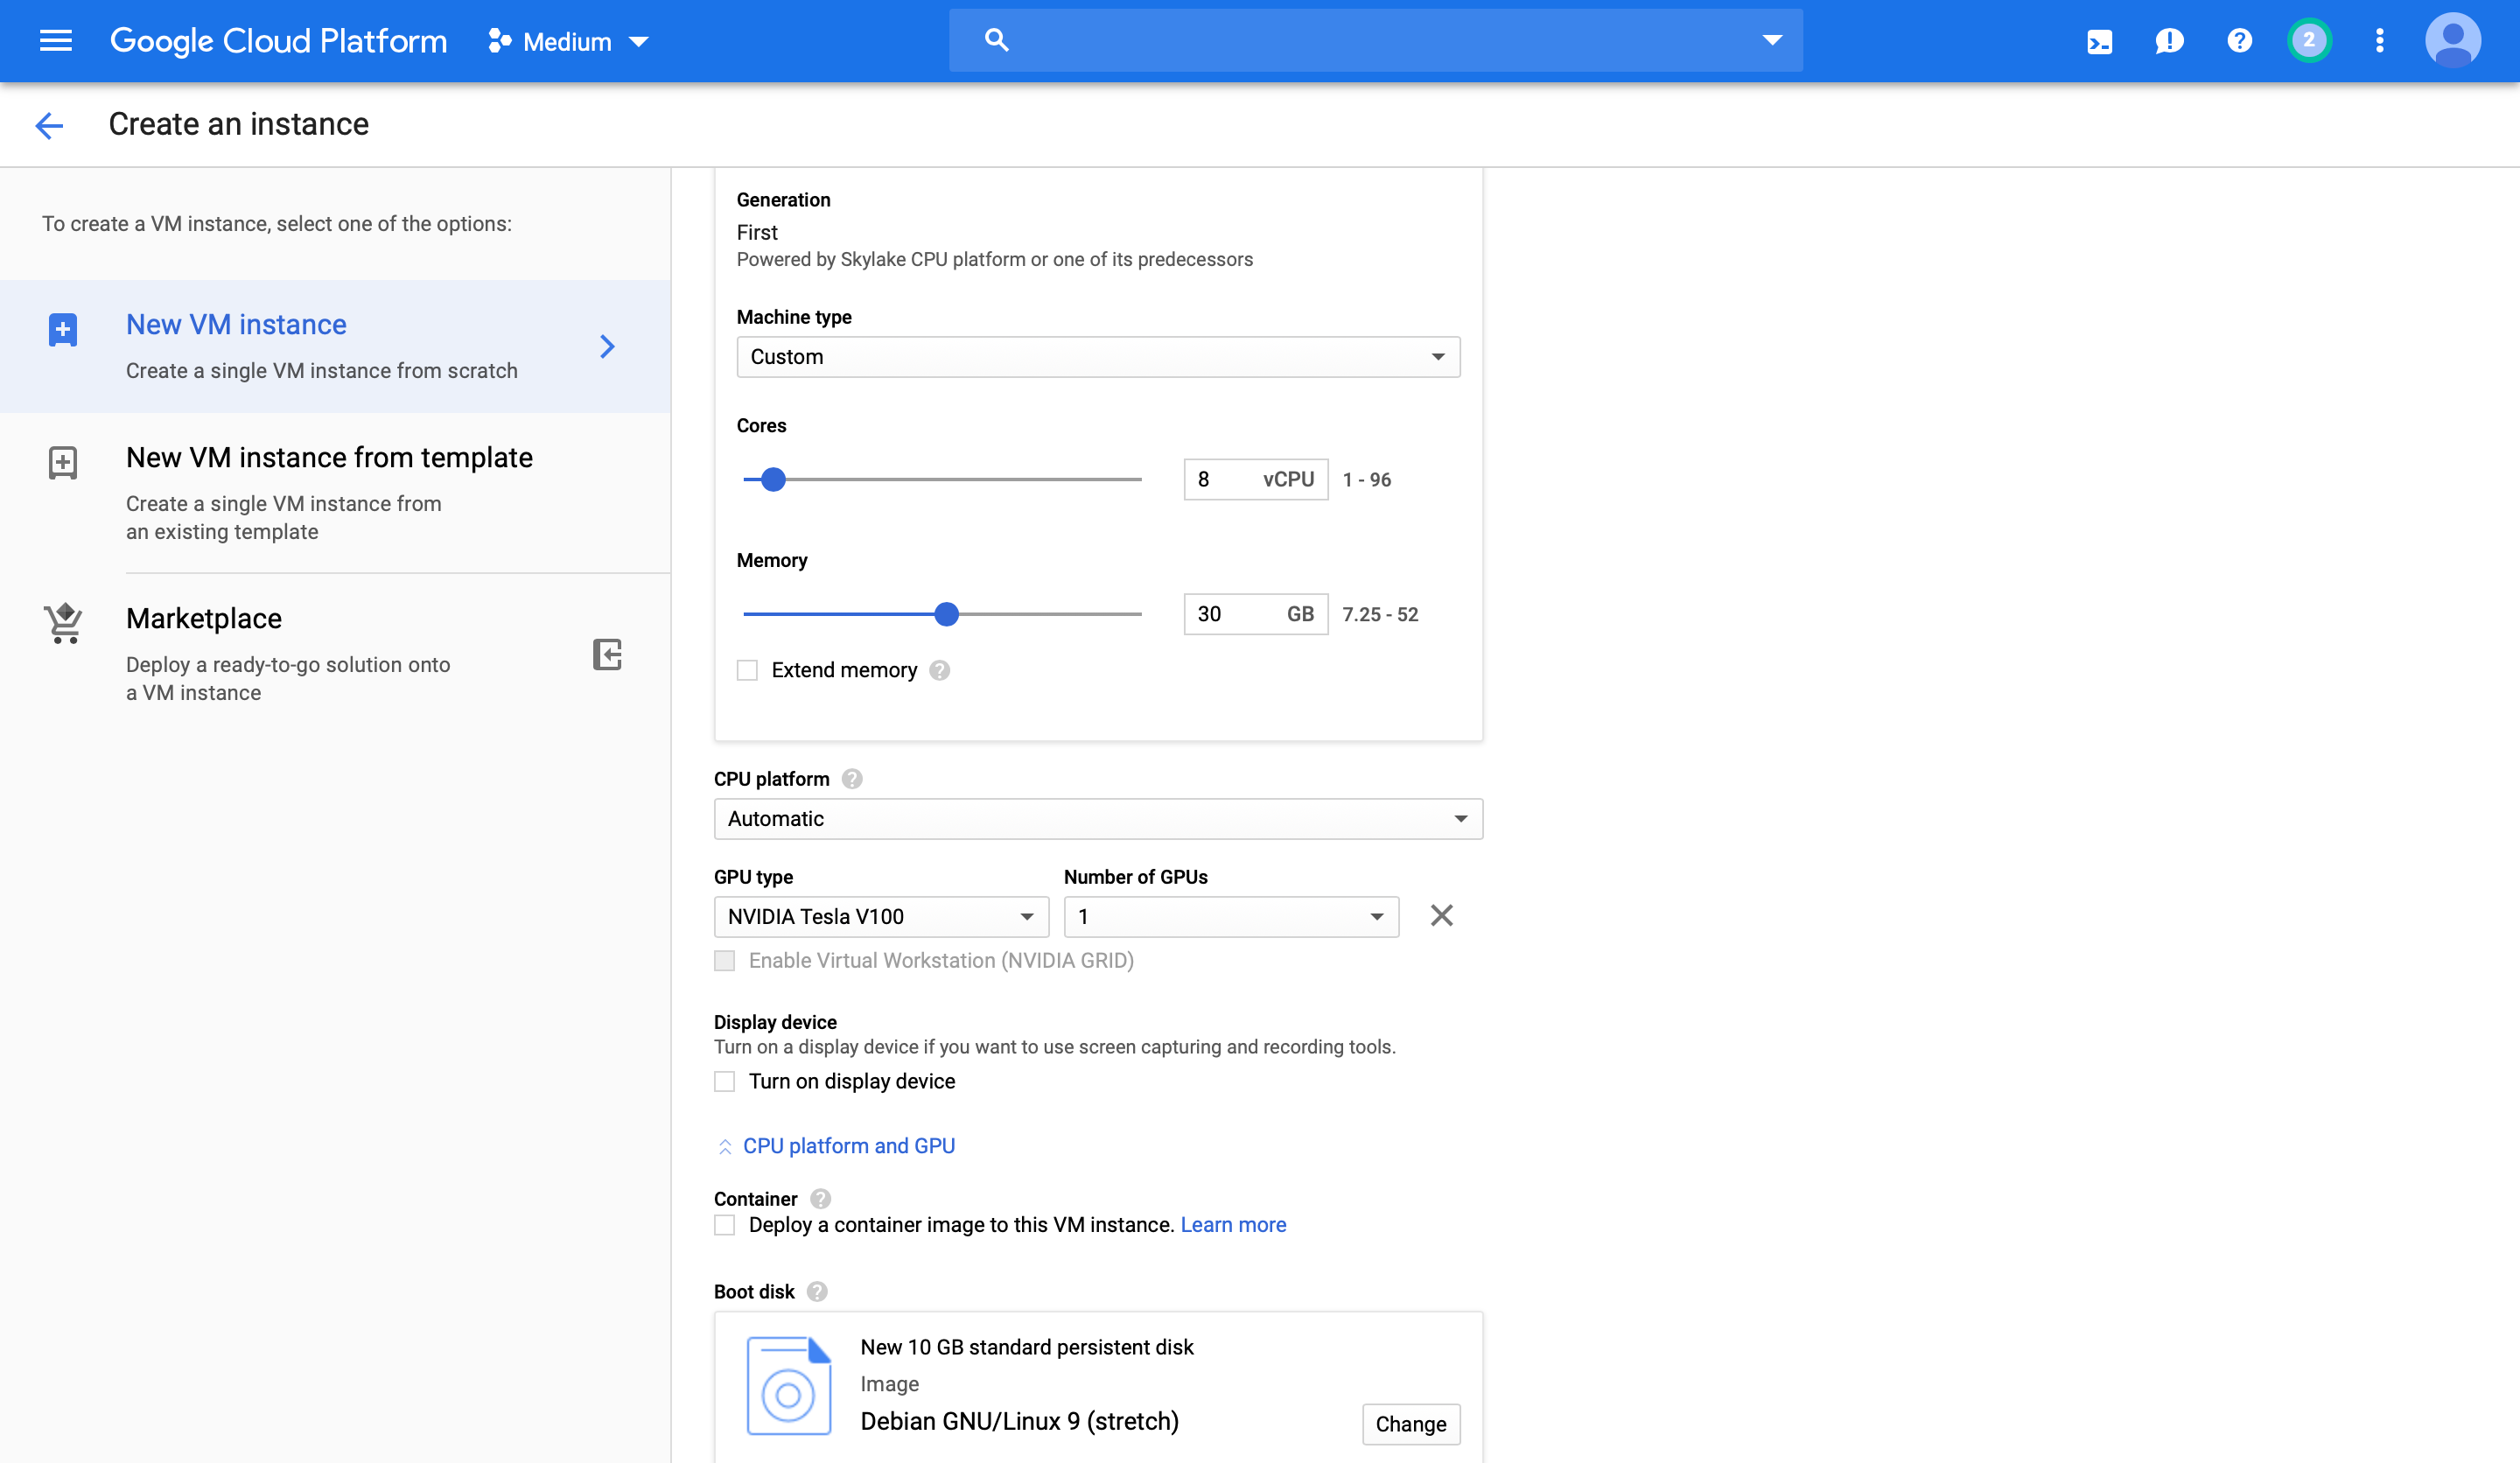Enable deploying a container image to this VM
The width and height of the screenshot is (2520, 1463).
[x=724, y=1224]
